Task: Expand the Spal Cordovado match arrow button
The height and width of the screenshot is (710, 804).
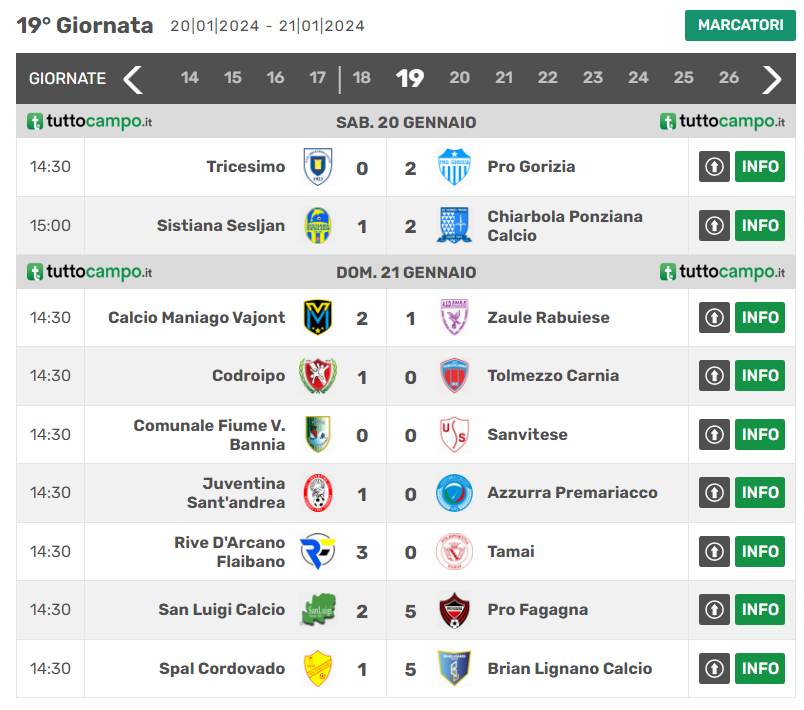Action: point(714,668)
